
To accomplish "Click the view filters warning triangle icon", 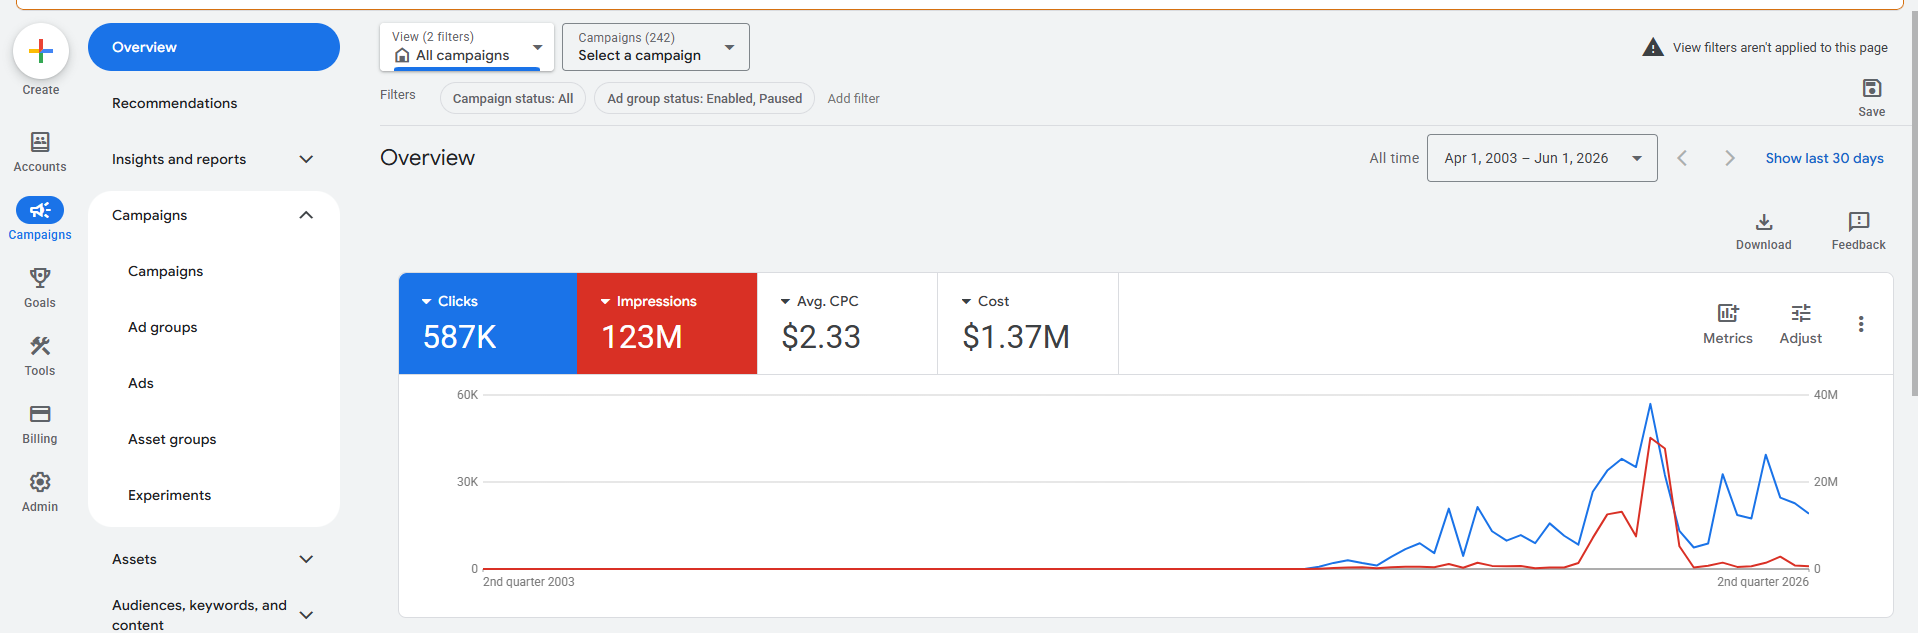I will coord(1653,47).
